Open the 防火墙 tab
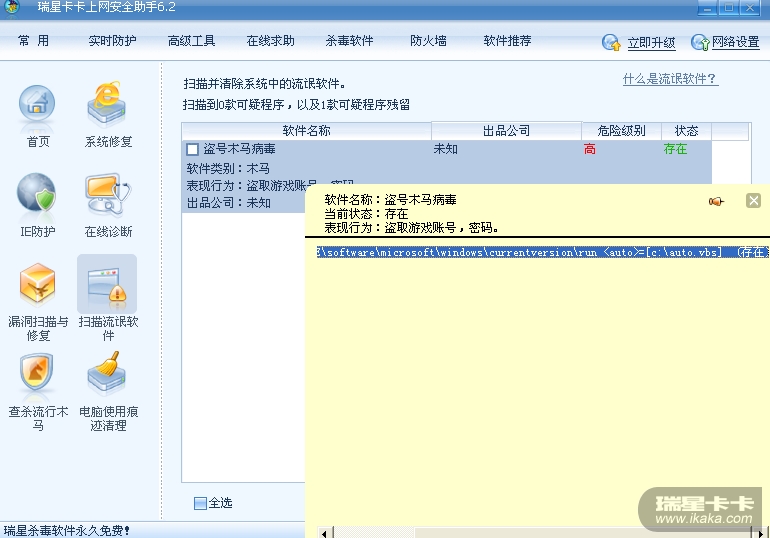Screen dimensions: 770x538 [x=428, y=40]
